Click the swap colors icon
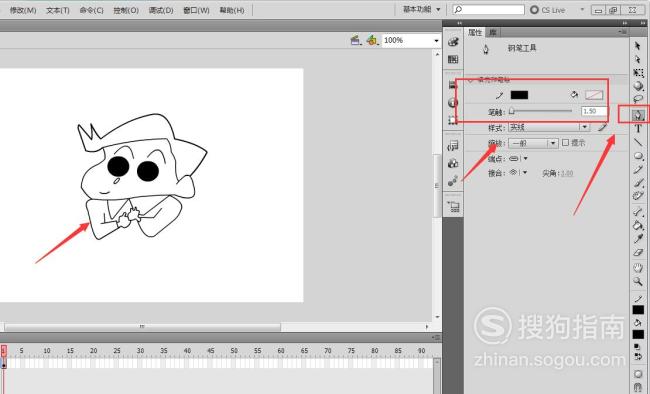The image size is (650, 394). point(637,356)
